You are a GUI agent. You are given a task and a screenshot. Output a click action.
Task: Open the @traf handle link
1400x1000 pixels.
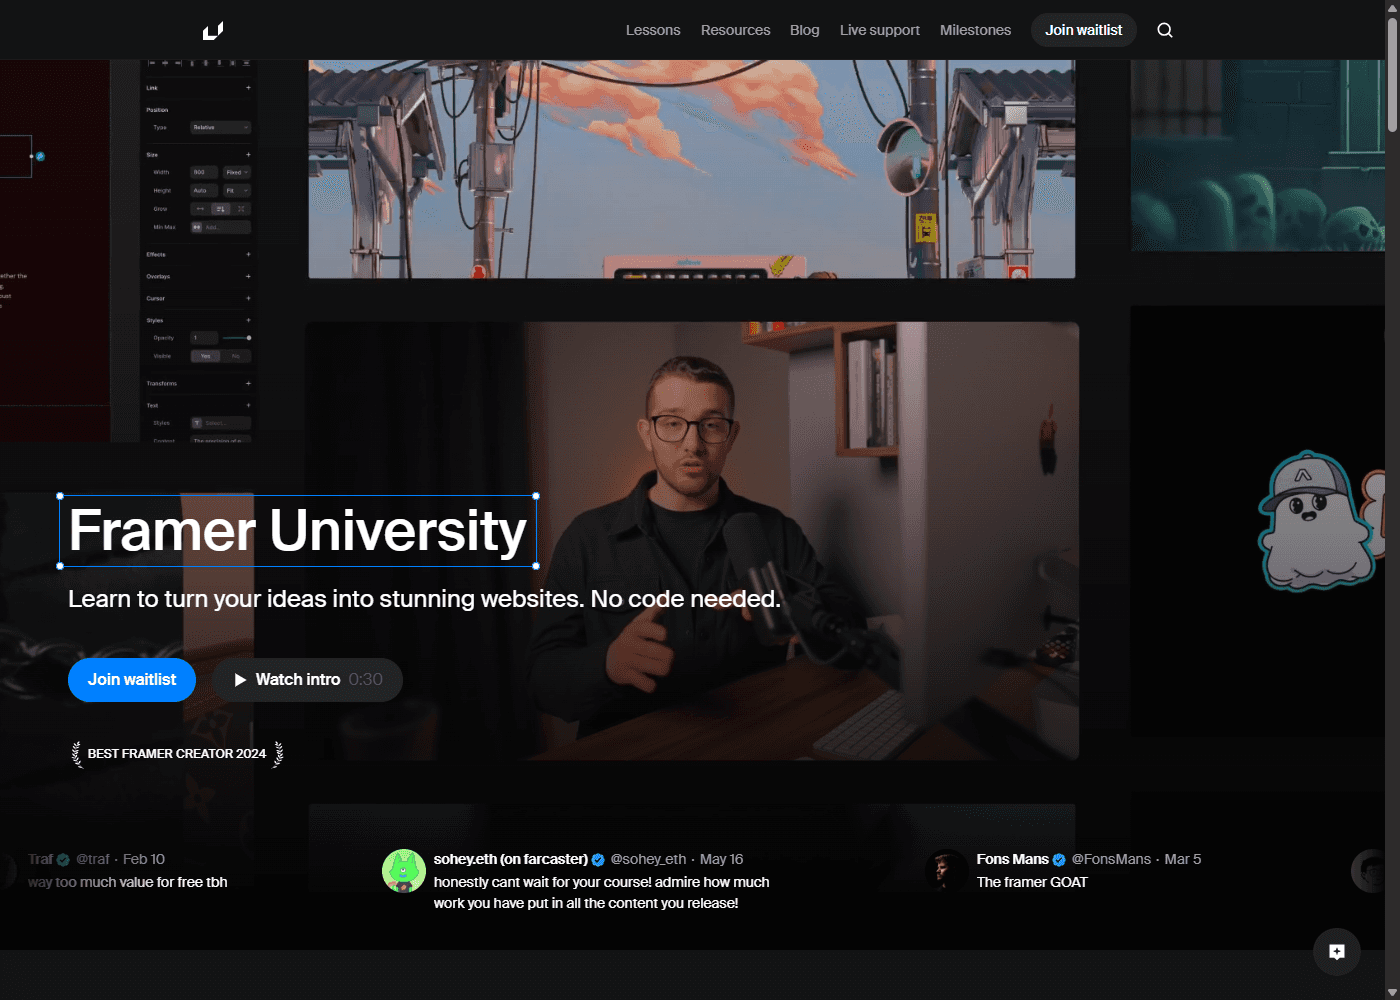(93, 859)
